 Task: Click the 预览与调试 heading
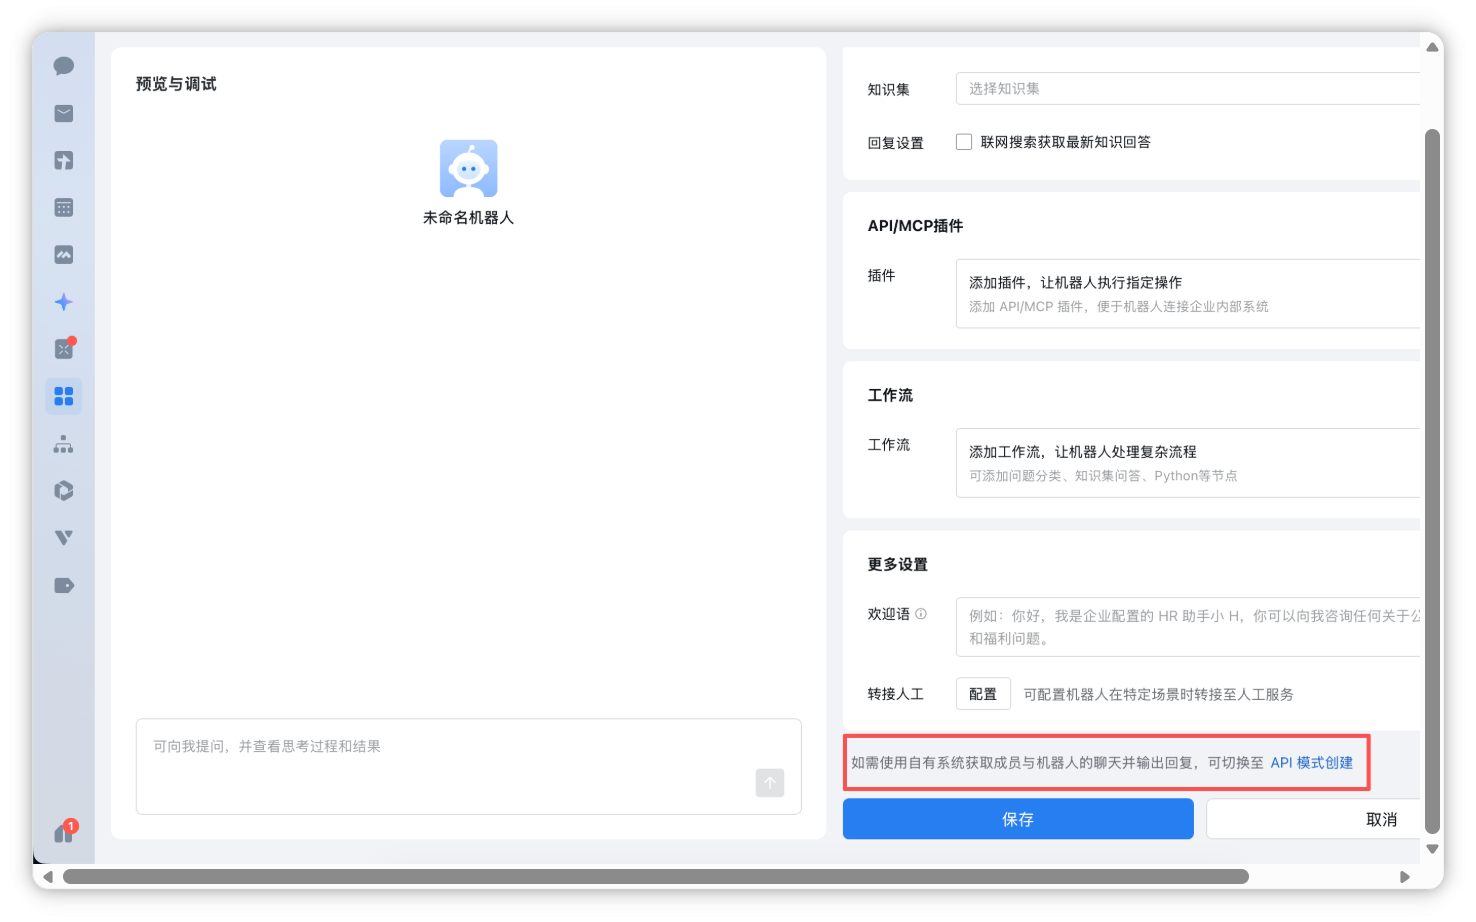(x=176, y=84)
